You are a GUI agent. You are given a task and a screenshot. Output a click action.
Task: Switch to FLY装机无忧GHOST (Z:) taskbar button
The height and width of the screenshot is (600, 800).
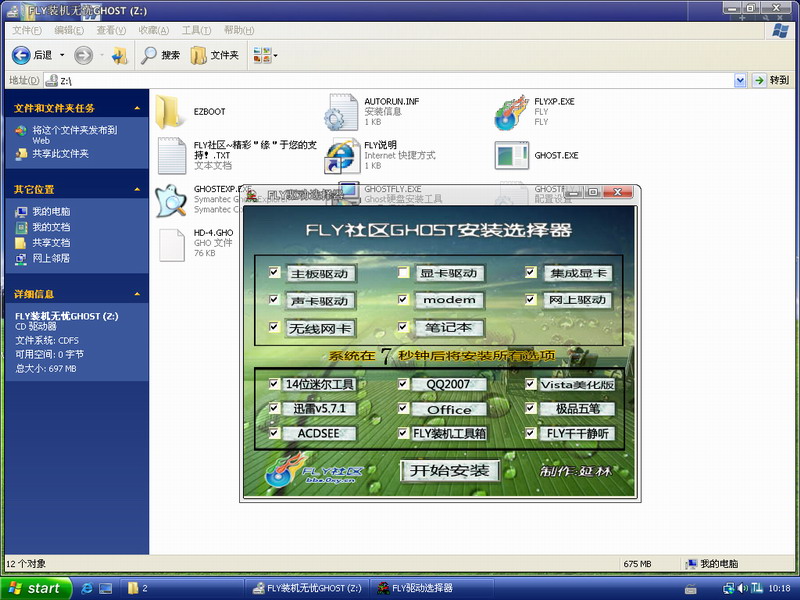pyautogui.click(x=308, y=588)
